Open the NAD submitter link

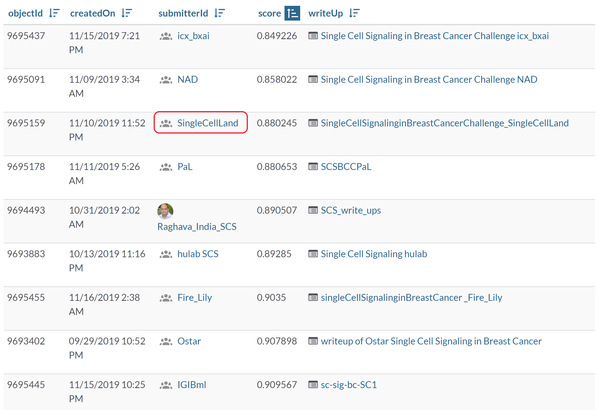(188, 79)
